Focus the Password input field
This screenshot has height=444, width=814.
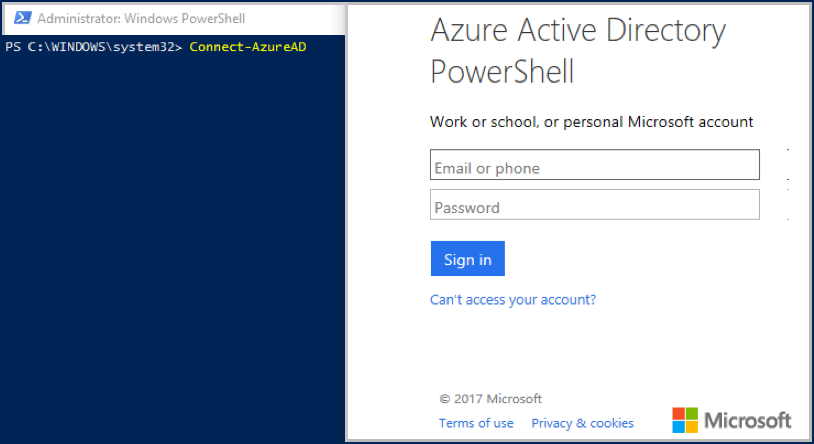[594, 206]
